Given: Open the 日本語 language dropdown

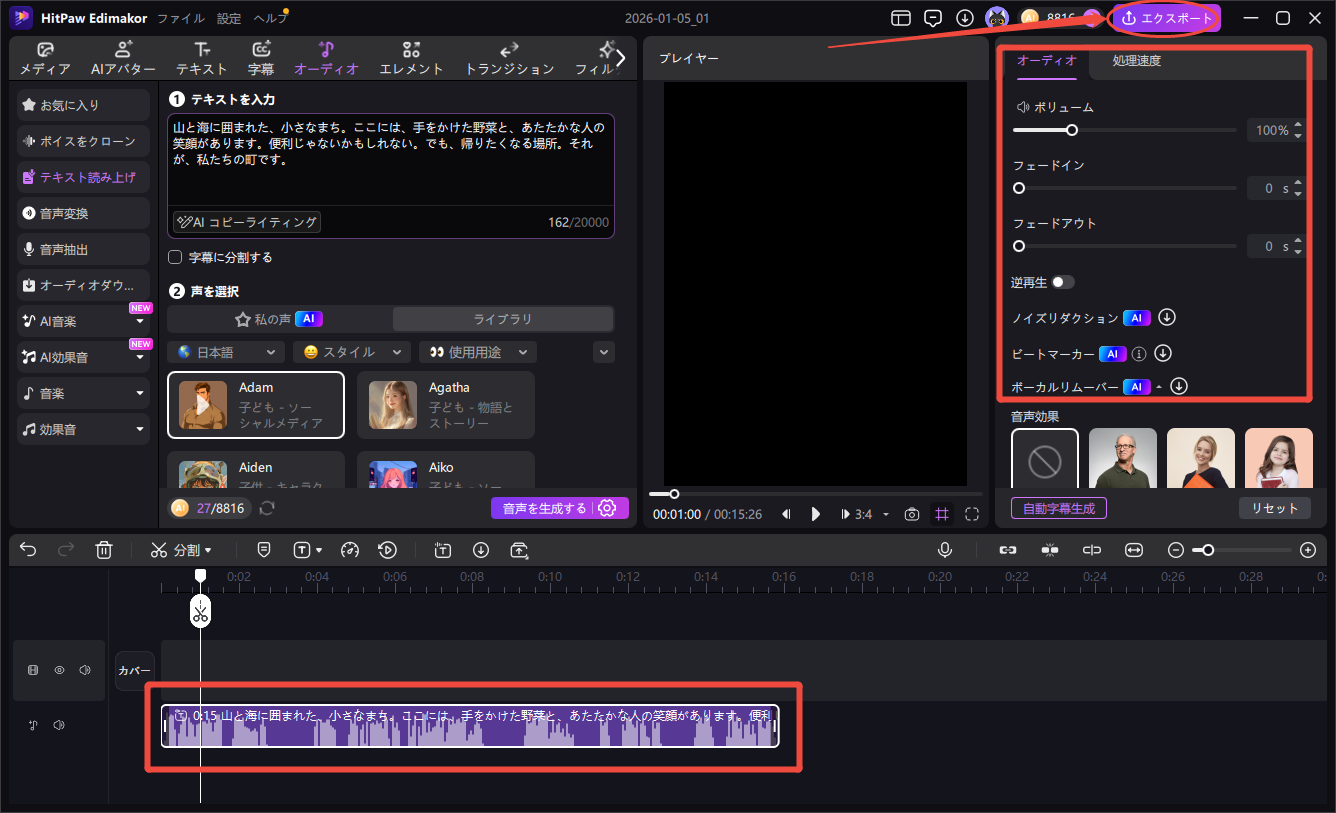Looking at the screenshot, I should (x=225, y=351).
